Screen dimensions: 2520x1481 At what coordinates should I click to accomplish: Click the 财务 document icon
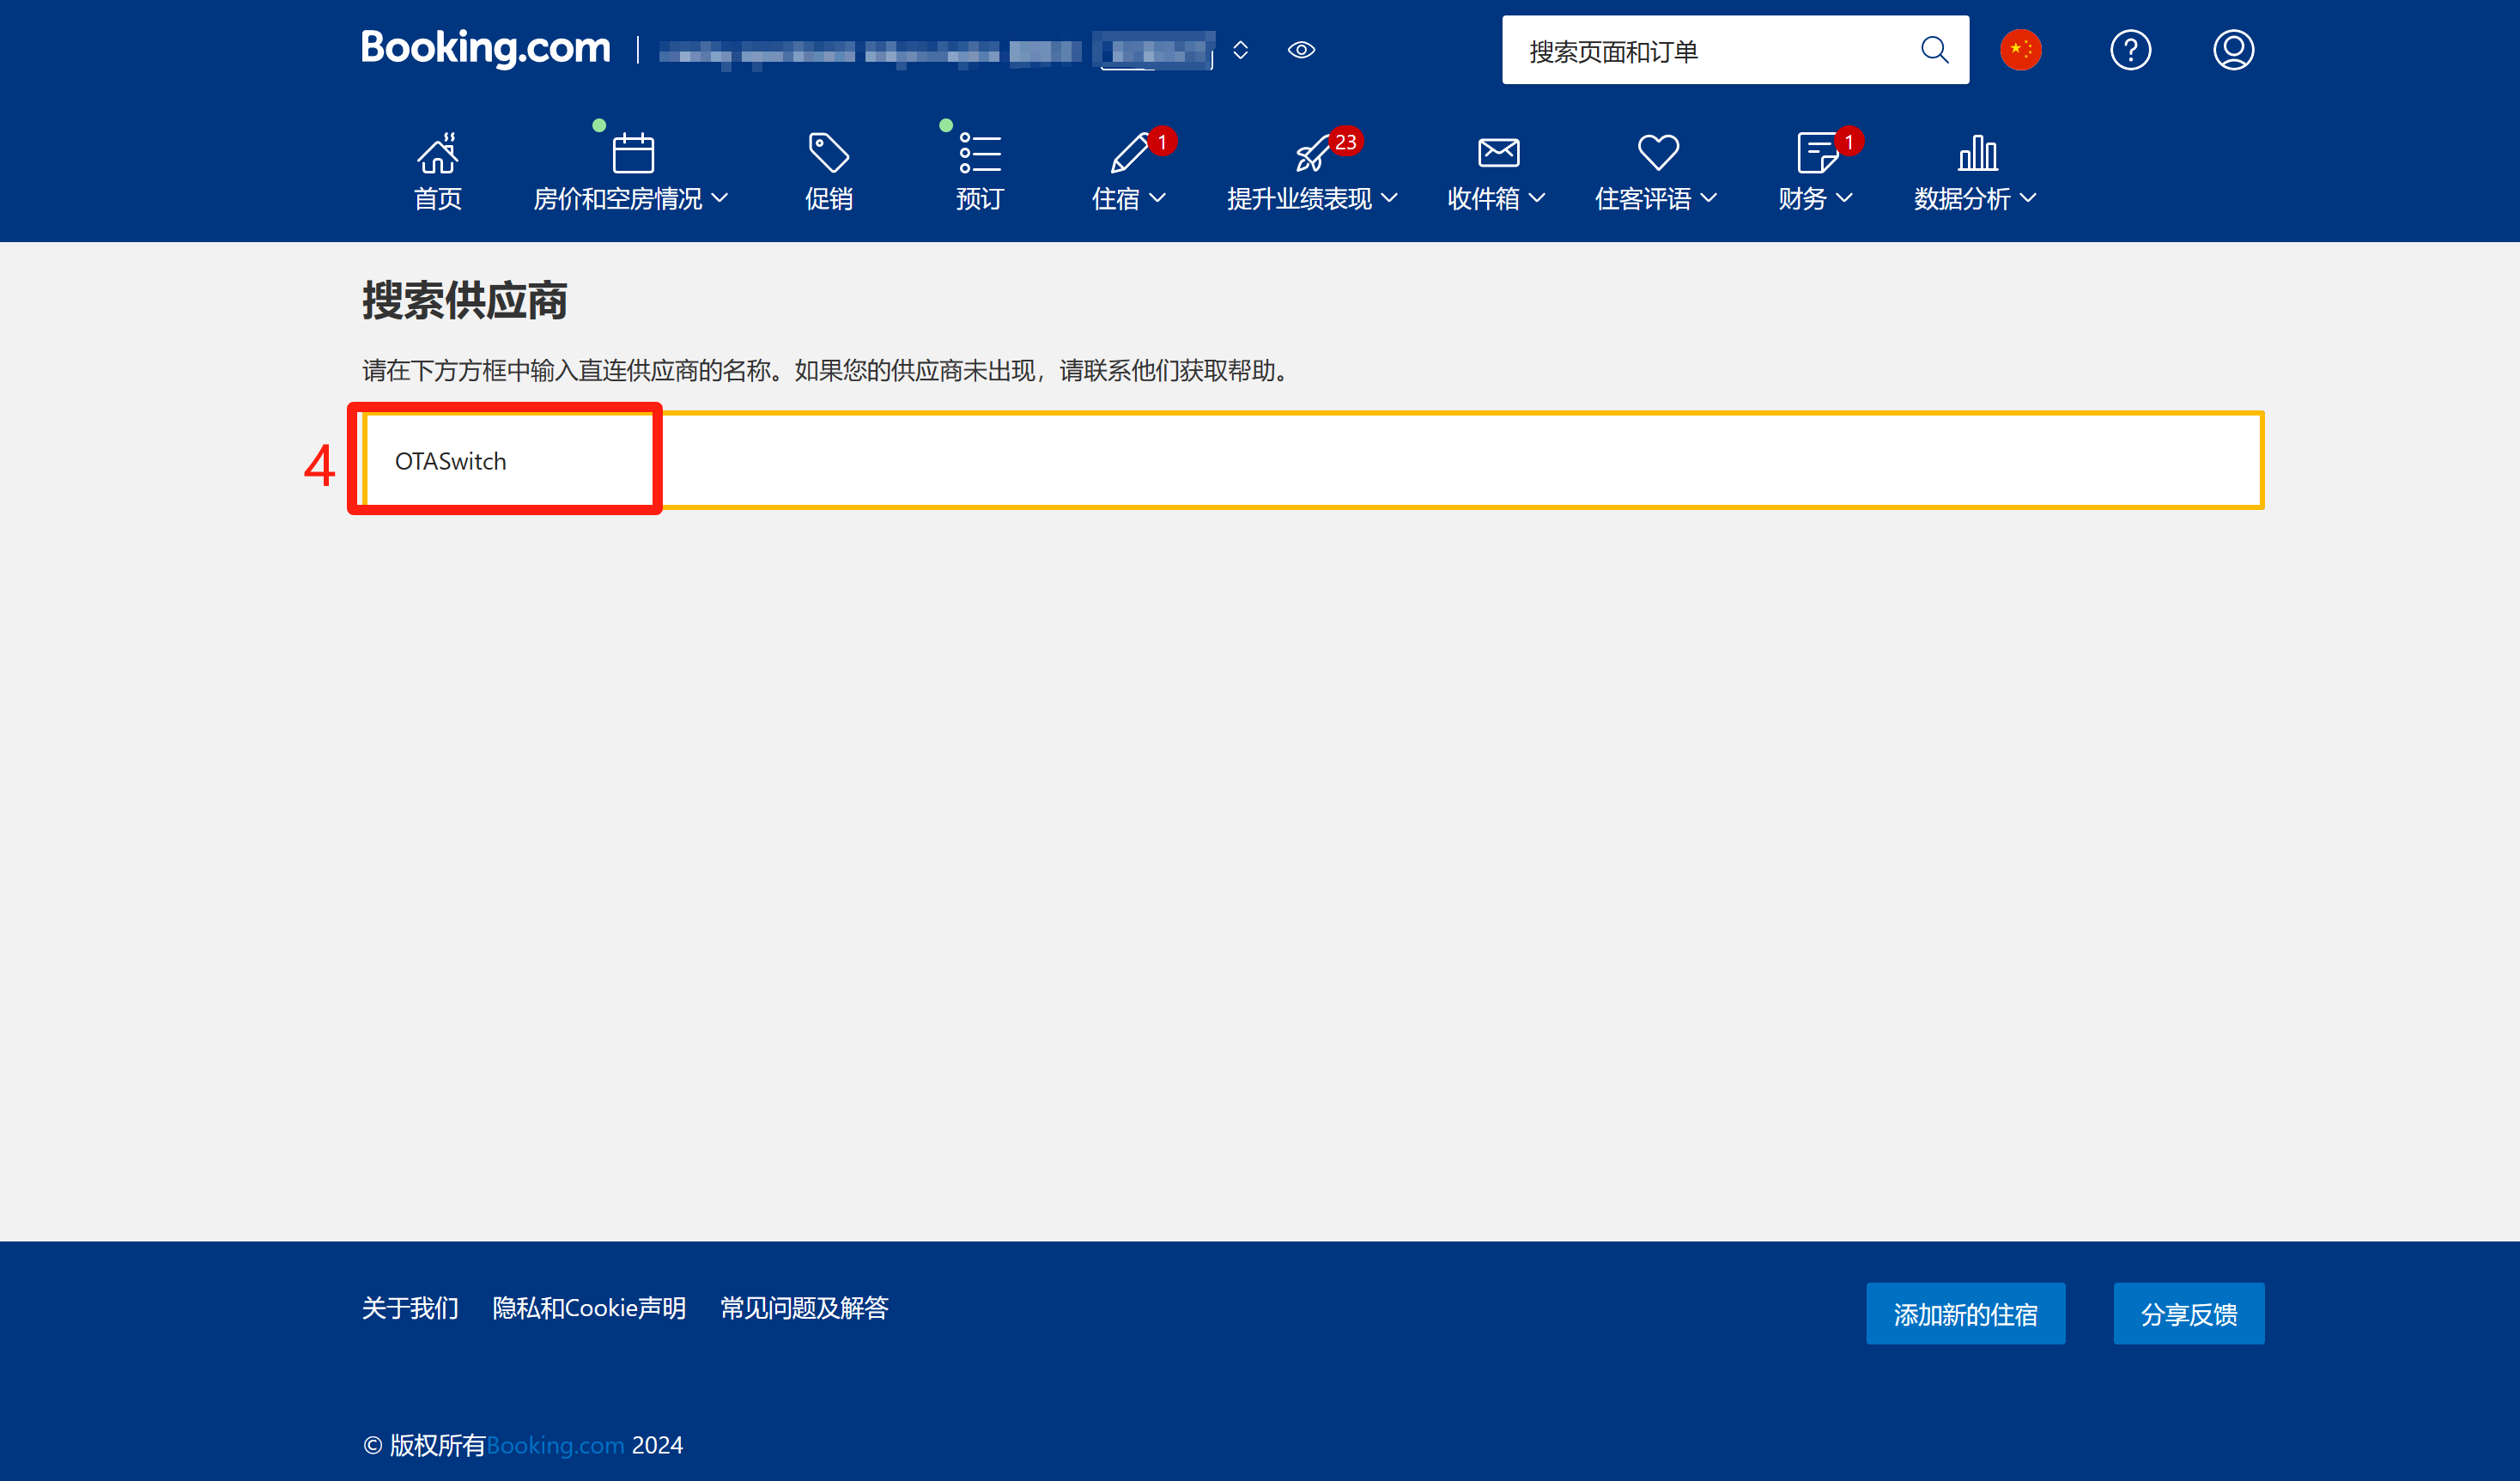[x=1816, y=153]
